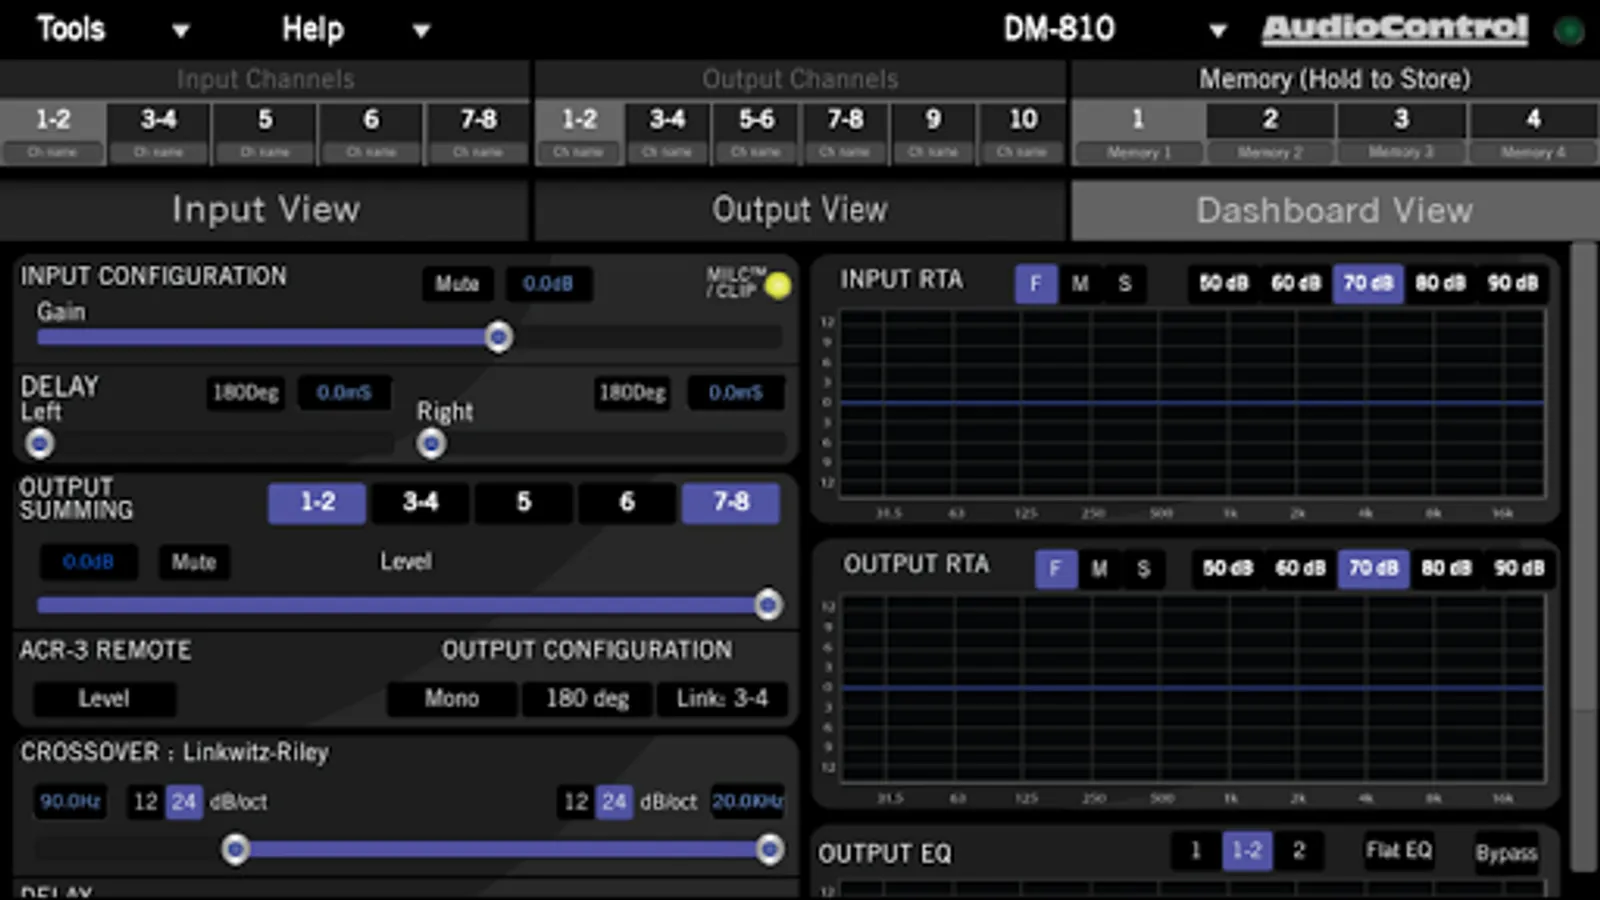
Task: Click the ACR-3 Remote Level button
Action: pyautogui.click(x=104, y=698)
